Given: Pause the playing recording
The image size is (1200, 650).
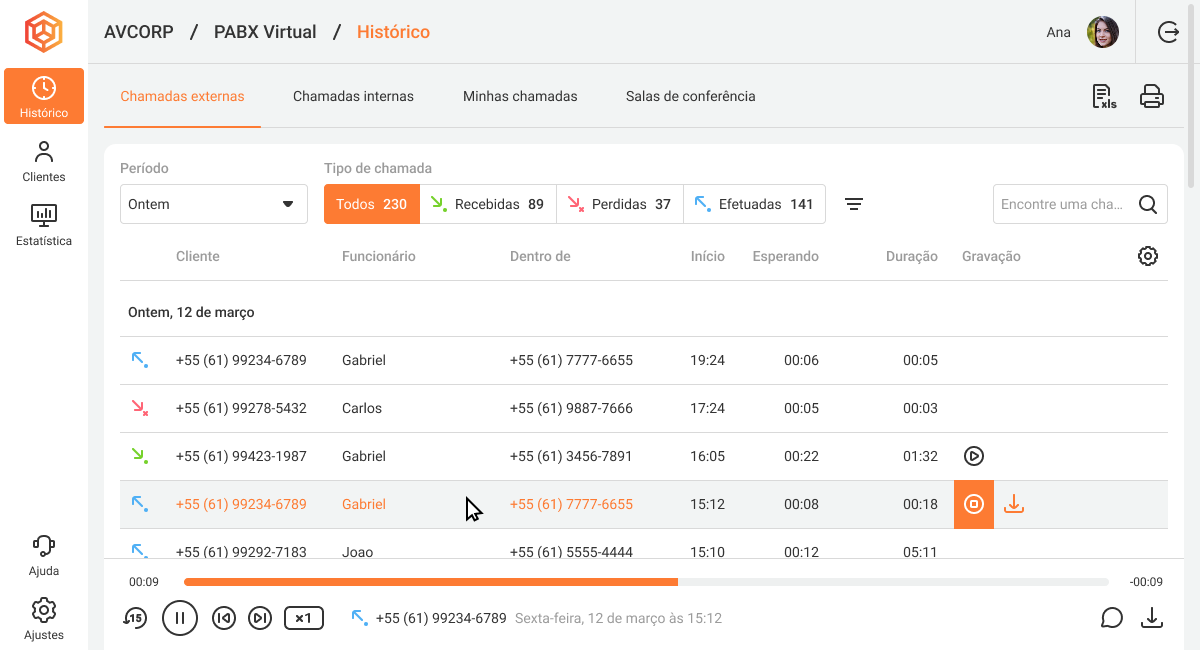Looking at the screenshot, I should pyautogui.click(x=180, y=618).
